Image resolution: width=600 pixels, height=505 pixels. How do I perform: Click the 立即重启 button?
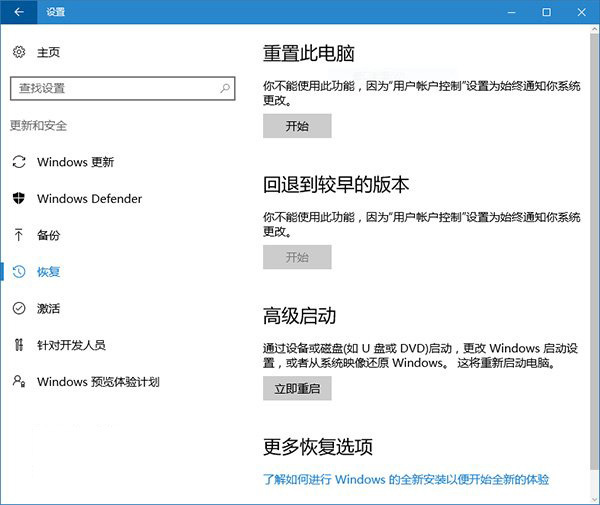point(297,388)
